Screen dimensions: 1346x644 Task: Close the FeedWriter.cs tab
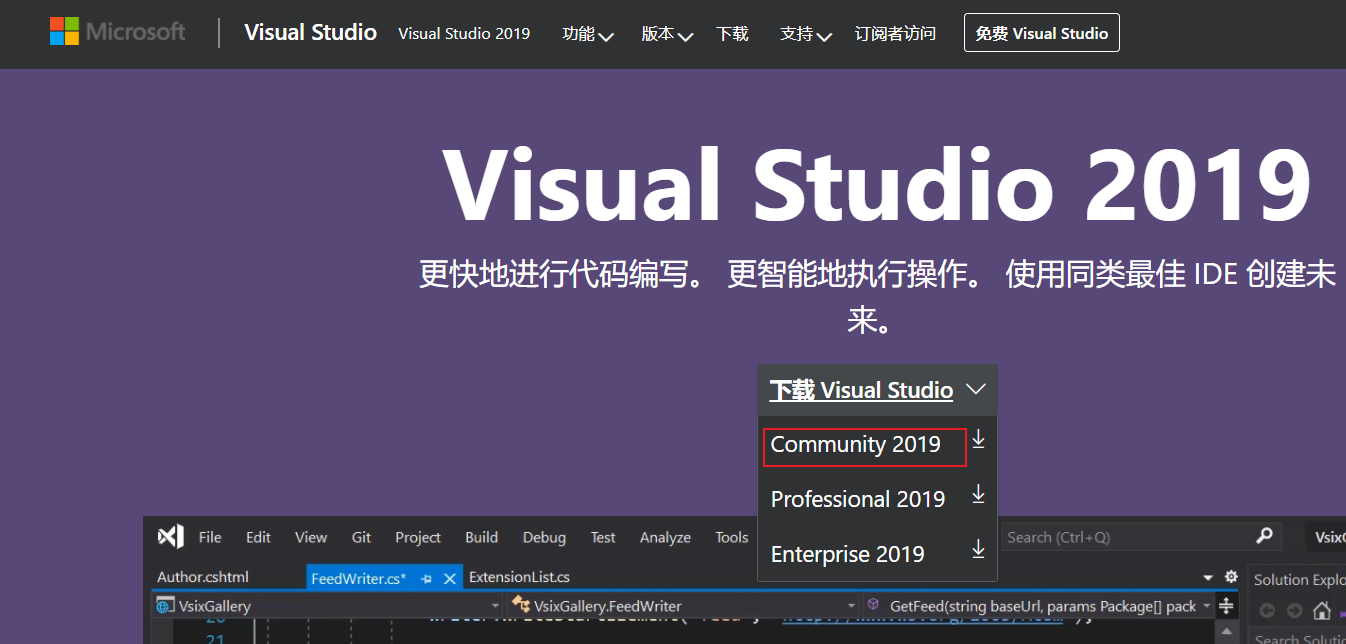click(x=450, y=578)
